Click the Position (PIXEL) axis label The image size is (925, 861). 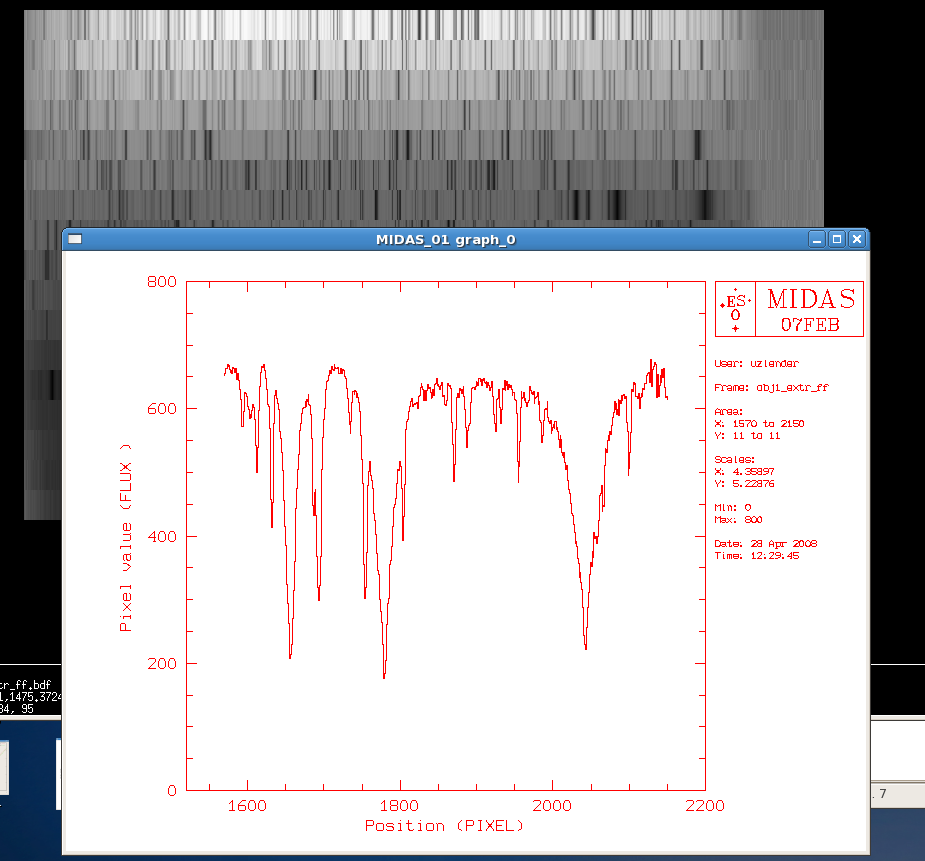pyautogui.click(x=444, y=826)
